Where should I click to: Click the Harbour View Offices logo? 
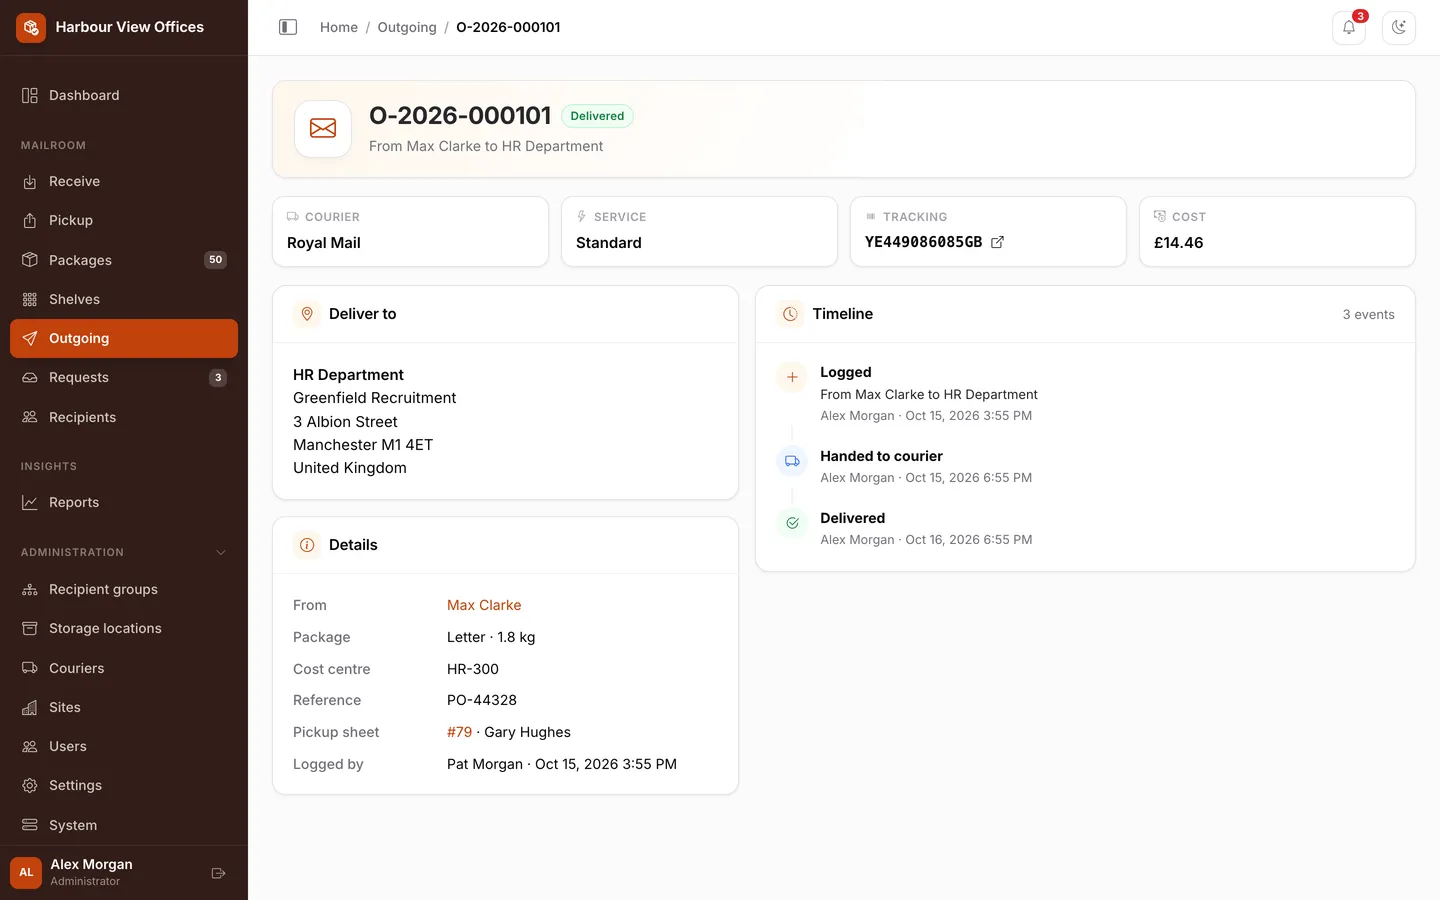pos(31,27)
